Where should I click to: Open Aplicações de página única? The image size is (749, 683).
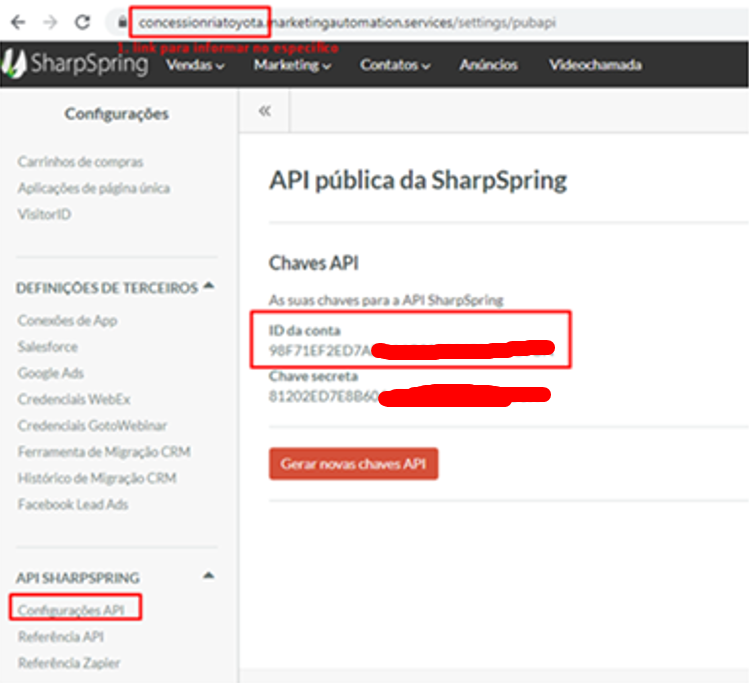click(94, 188)
